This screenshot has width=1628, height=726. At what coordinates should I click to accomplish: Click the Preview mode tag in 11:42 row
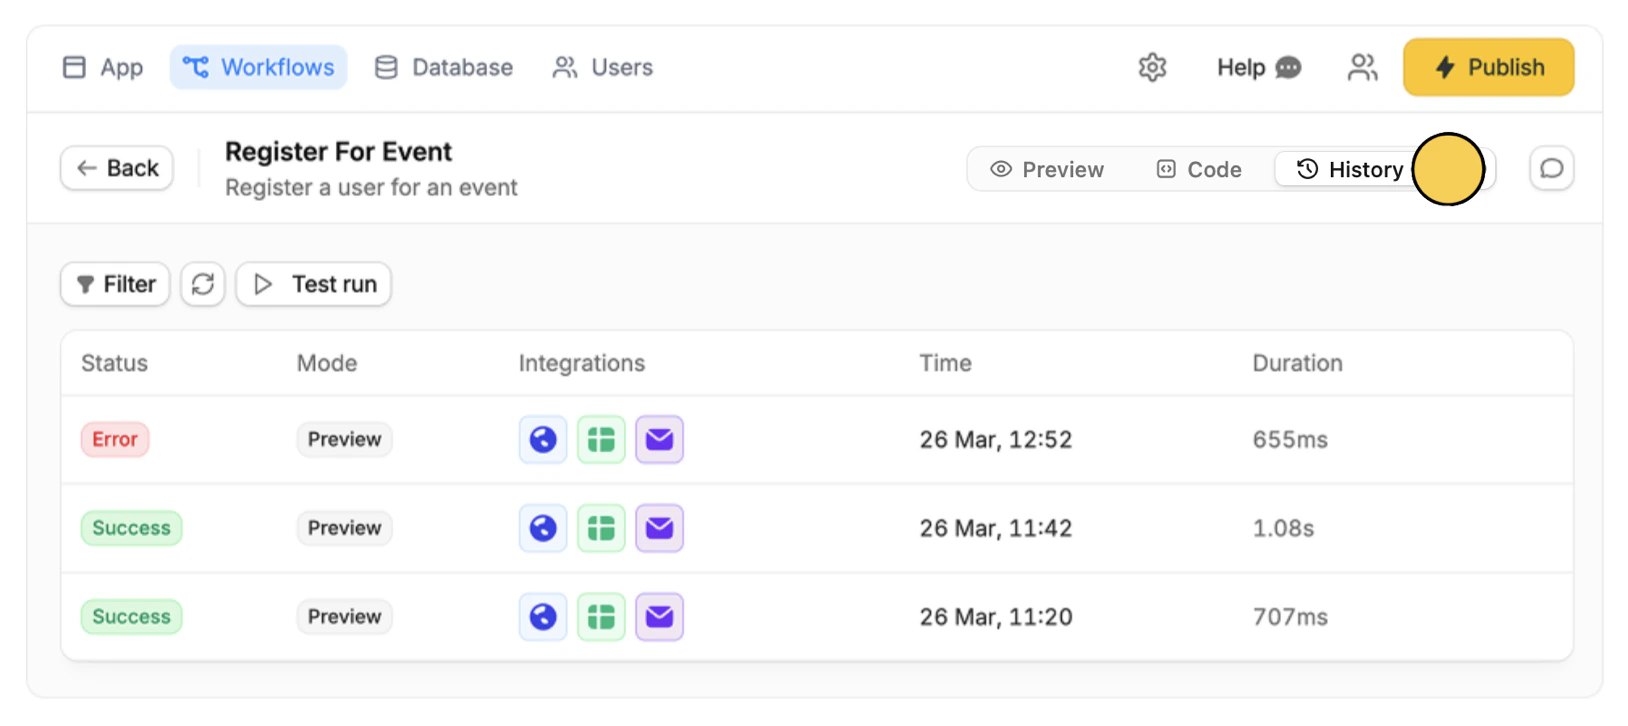(344, 528)
